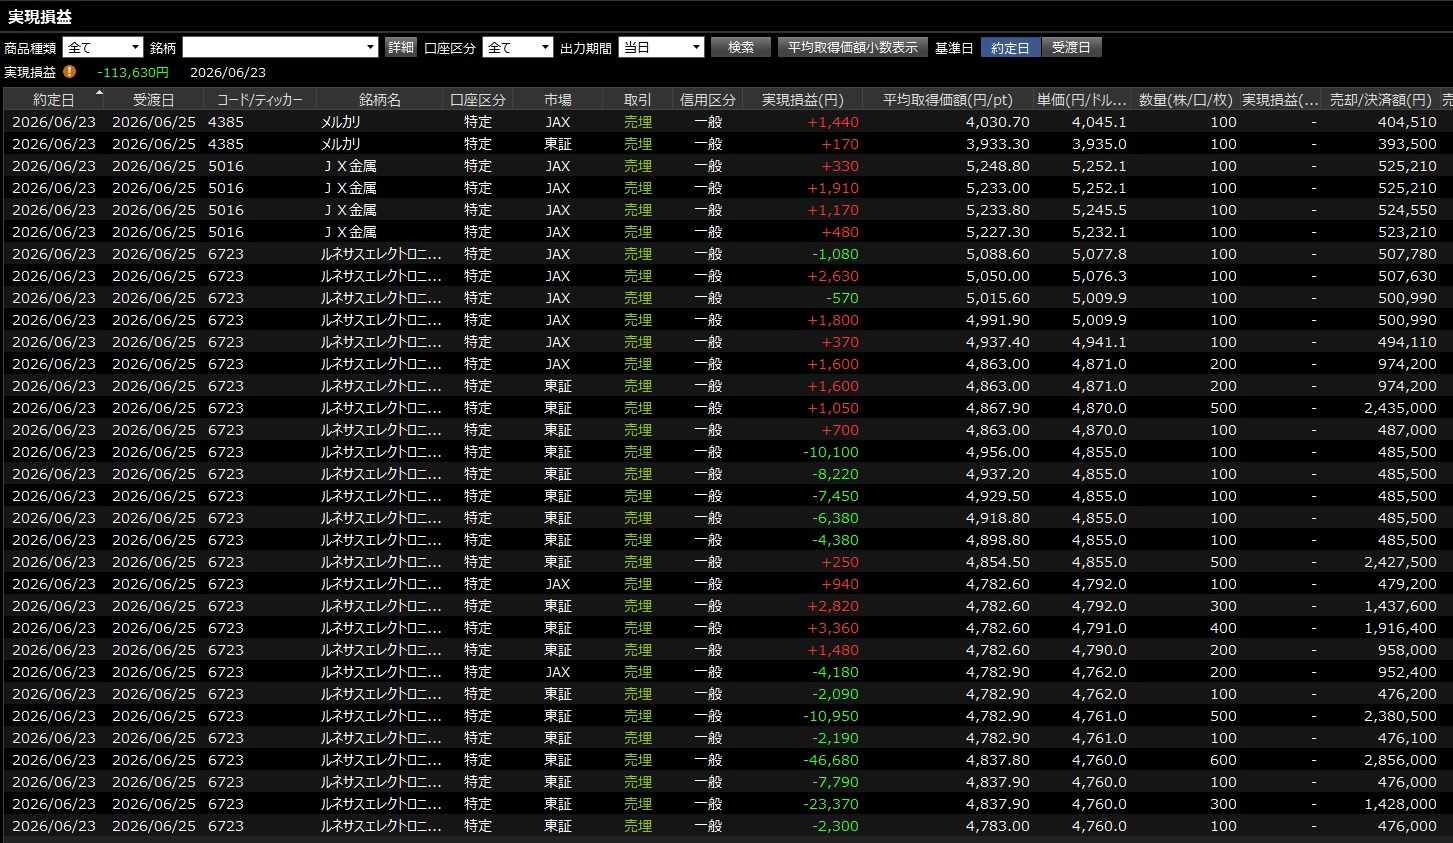The height and width of the screenshot is (843, 1453).
Task: Open the 口座区分 filter dropdown
Action: 518,47
